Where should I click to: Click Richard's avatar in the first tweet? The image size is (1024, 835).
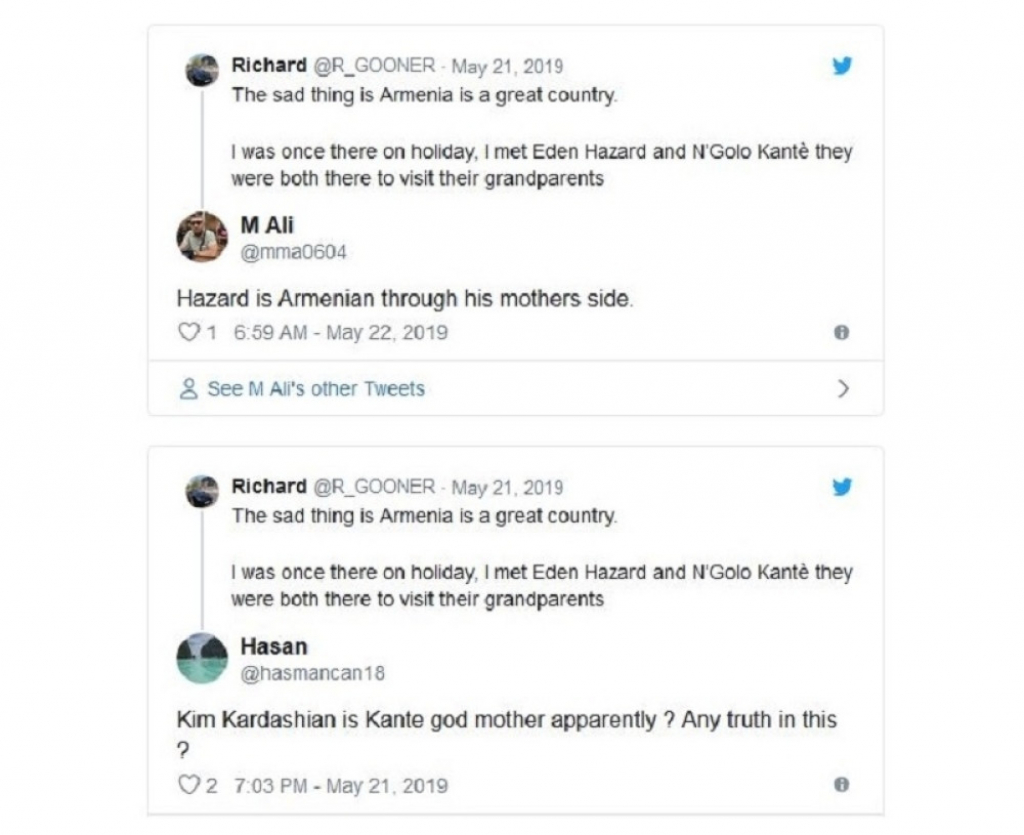click(x=202, y=70)
